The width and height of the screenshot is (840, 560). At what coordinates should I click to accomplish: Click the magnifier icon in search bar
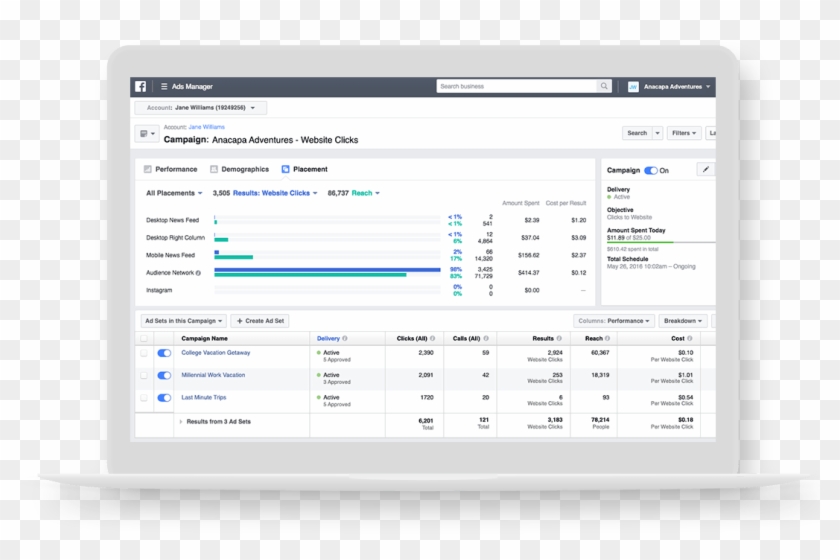pyautogui.click(x=604, y=87)
